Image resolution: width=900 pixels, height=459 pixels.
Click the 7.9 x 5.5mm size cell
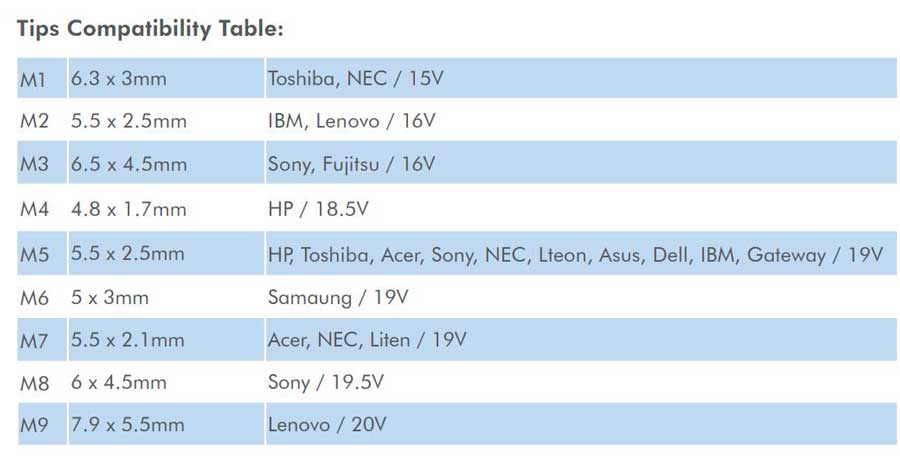coord(166,424)
